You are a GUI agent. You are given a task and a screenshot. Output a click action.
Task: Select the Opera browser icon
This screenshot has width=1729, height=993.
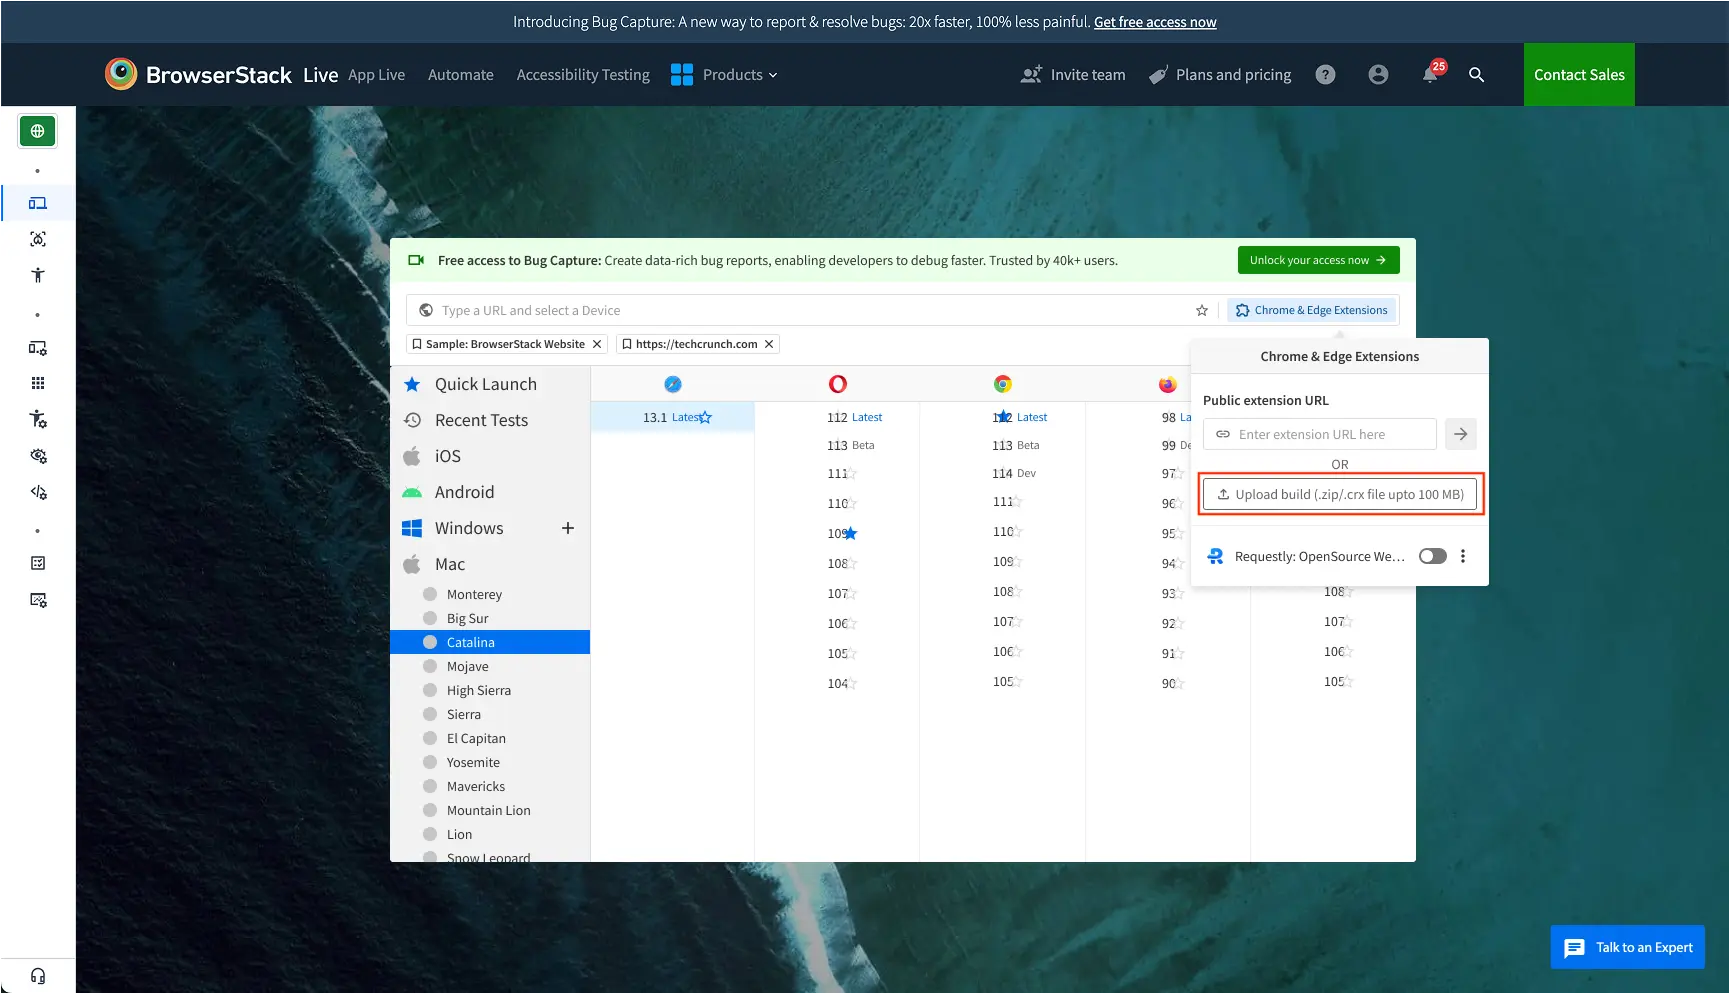tap(837, 383)
